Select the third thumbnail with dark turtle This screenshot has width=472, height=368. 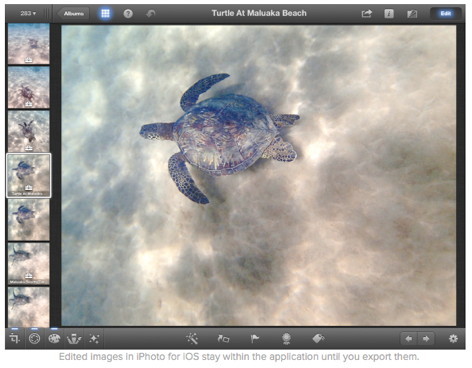click(x=29, y=131)
